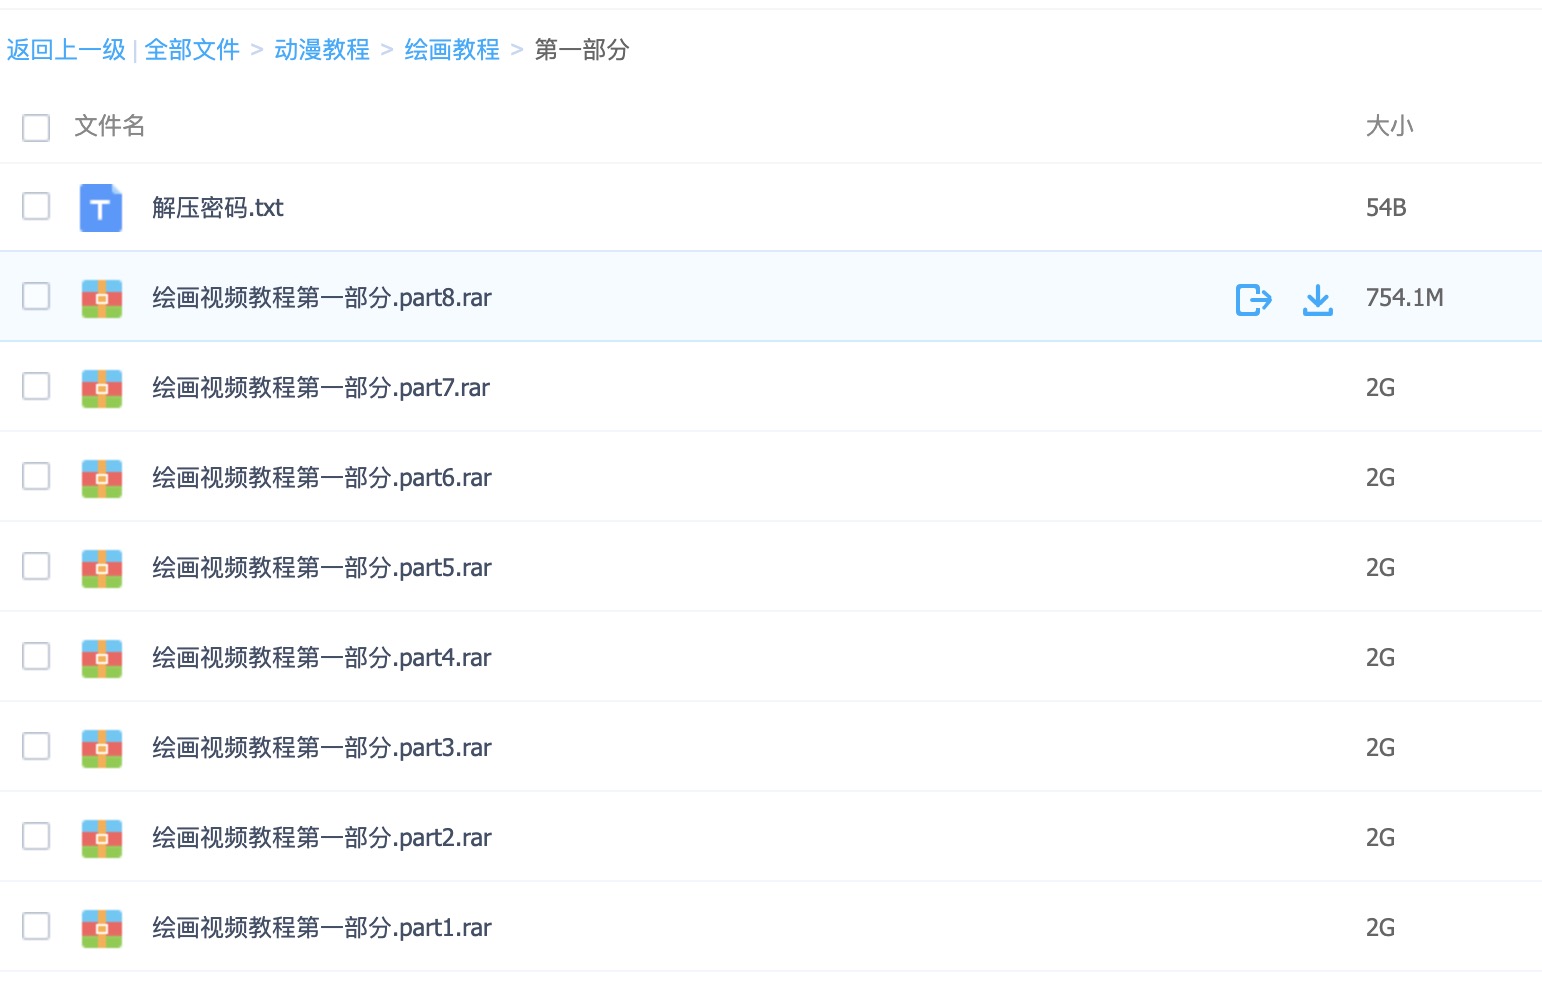1542x992 pixels.
Task: Tick the checkbox for part7.rar
Action: (x=36, y=386)
